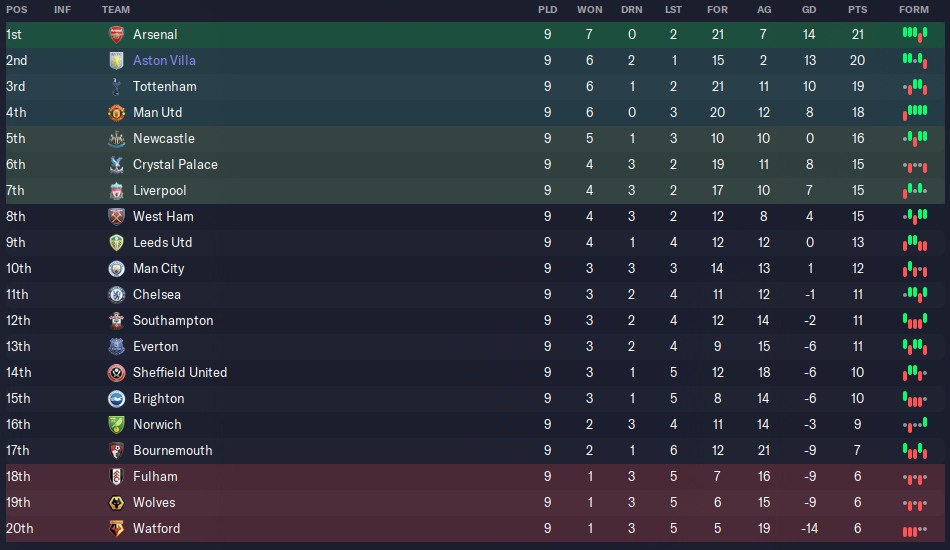Select the Fulham table row
Viewport: 950px width, 550px height.
tap(475, 477)
